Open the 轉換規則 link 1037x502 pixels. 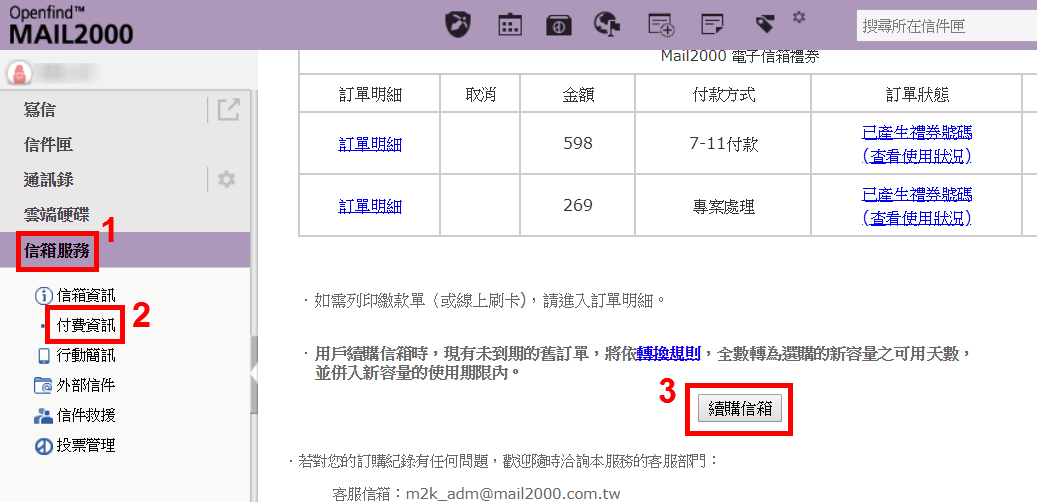(669, 353)
